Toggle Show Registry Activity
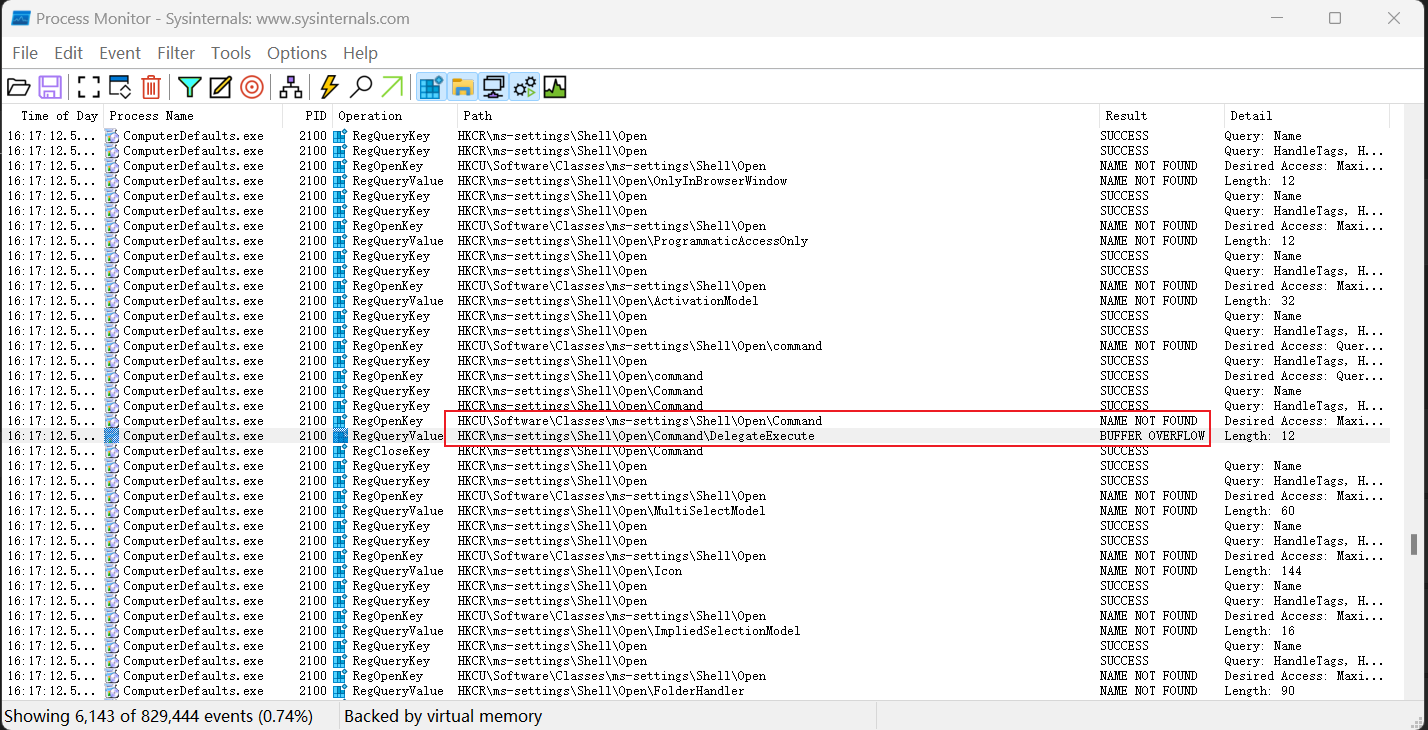 point(431,87)
